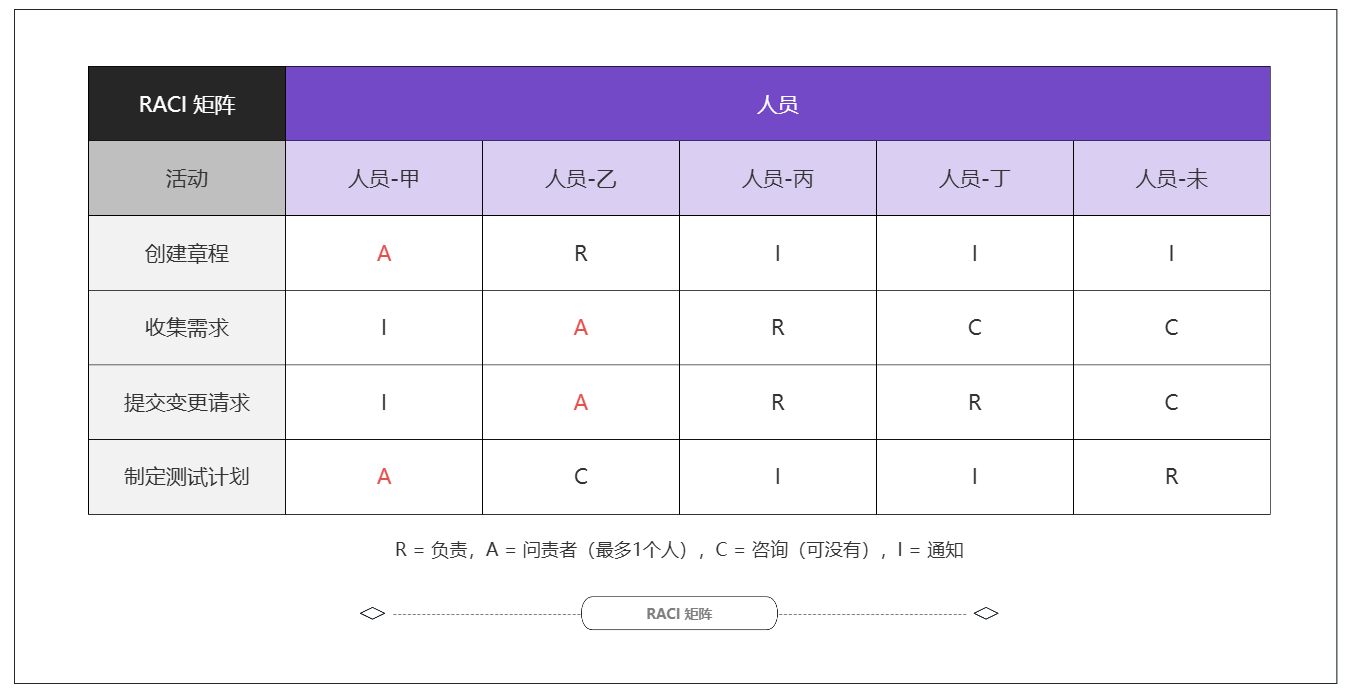1350x700 pixels.
Task: Click the right diamond icon beside the bottom label
Action: point(986,613)
